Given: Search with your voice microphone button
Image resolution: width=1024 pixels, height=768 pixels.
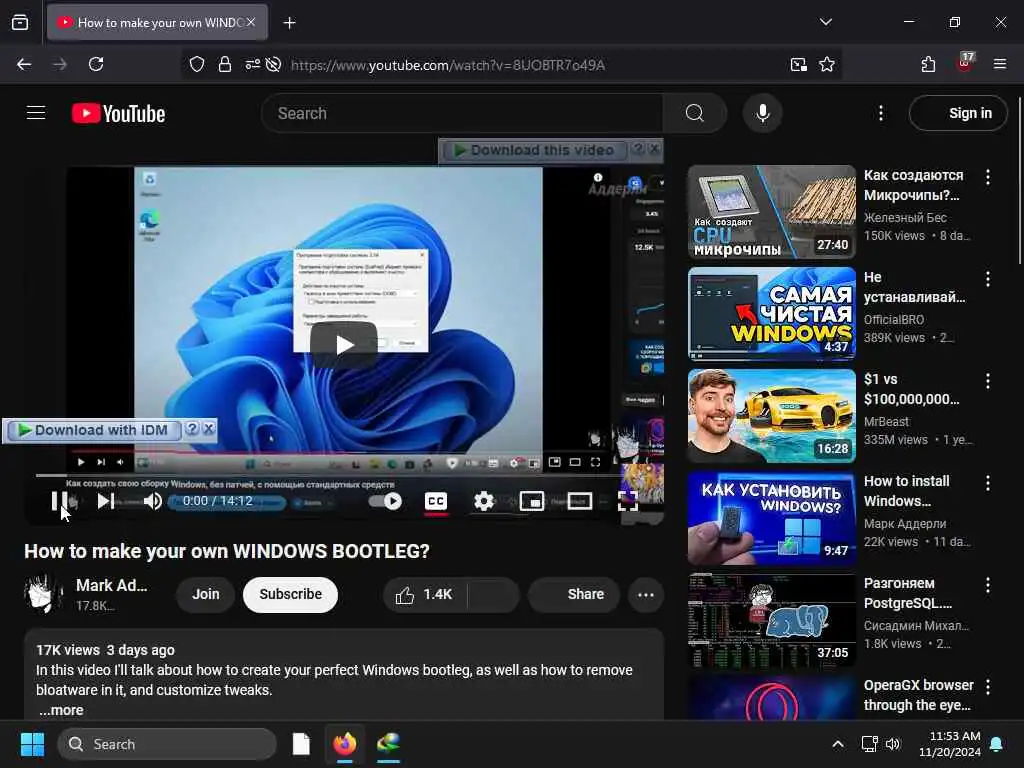Looking at the screenshot, I should 762,113.
